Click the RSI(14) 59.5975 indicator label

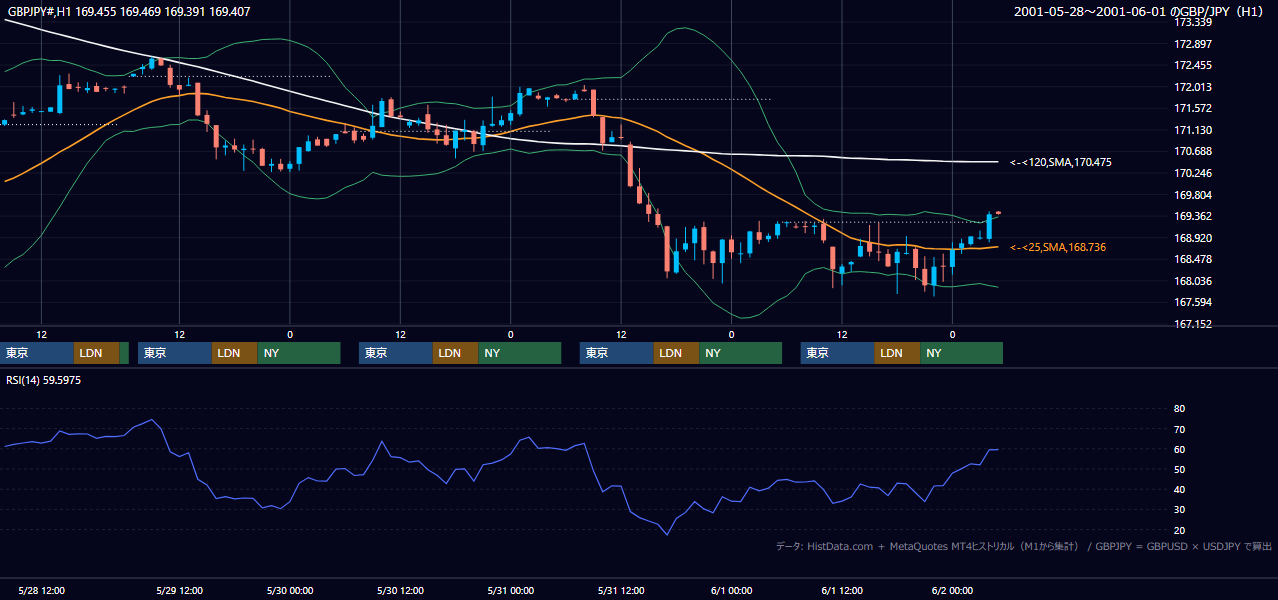coord(43,380)
